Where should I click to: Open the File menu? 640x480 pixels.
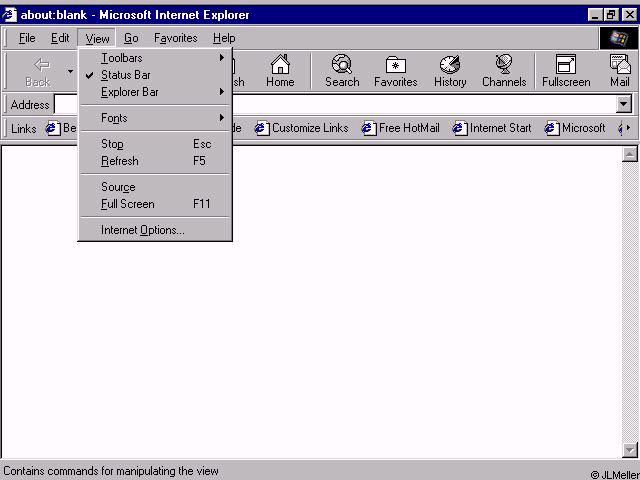[x=27, y=38]
